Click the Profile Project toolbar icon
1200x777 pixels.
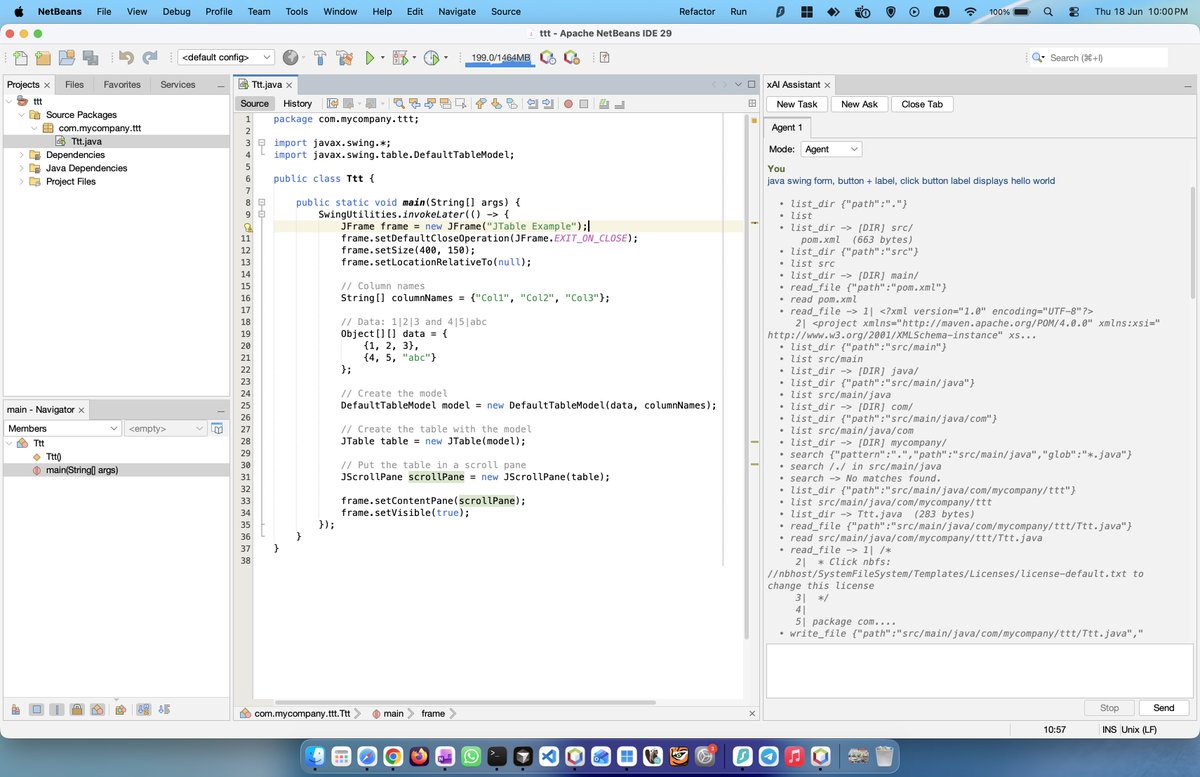(432, 58)
